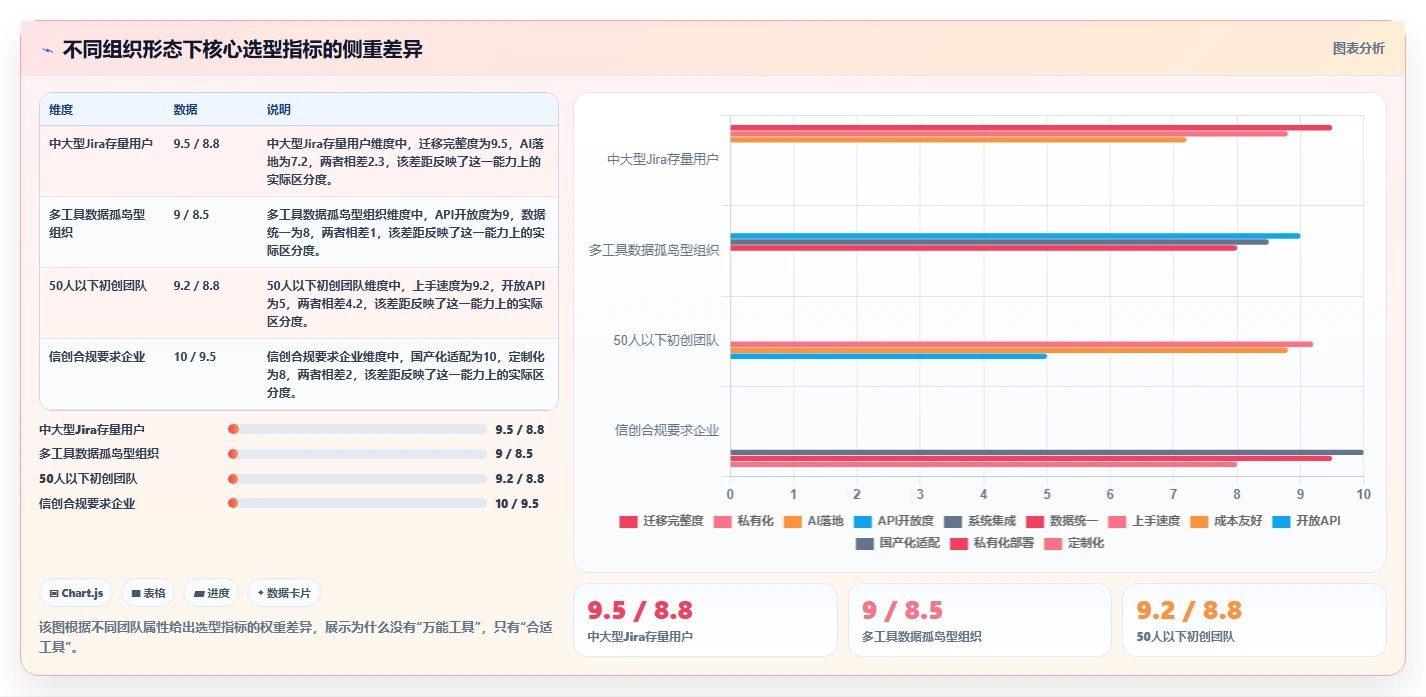Image resolution: width=1426 pixels, height=697 pixels.
Task: Toggle the 成本友好 legend item
Action: coord(1226,521)
